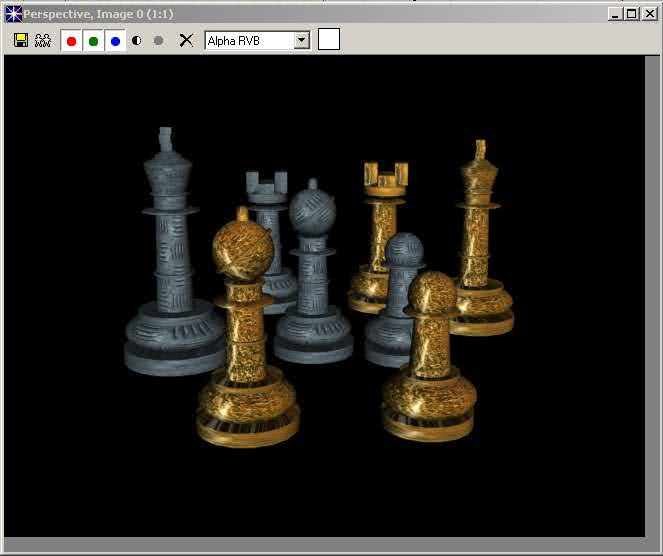Image resolution: width=663 pixels, height=556 pixels.
Task: Minimize the Perspective render window
Action: point(615,14)
